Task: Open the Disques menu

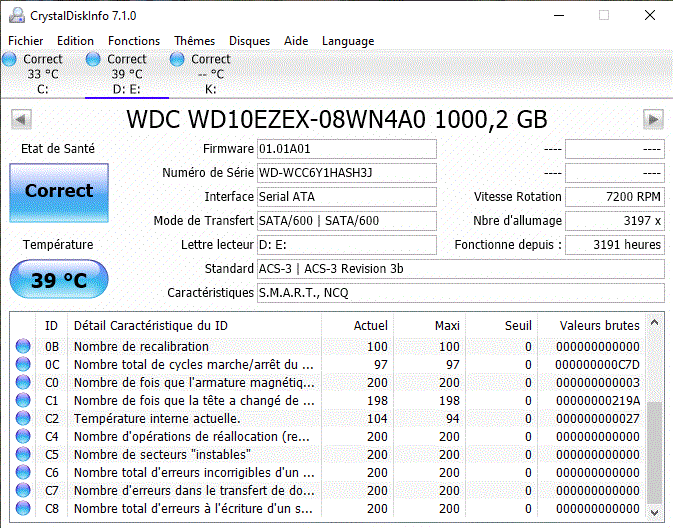Action: [249, 41]
